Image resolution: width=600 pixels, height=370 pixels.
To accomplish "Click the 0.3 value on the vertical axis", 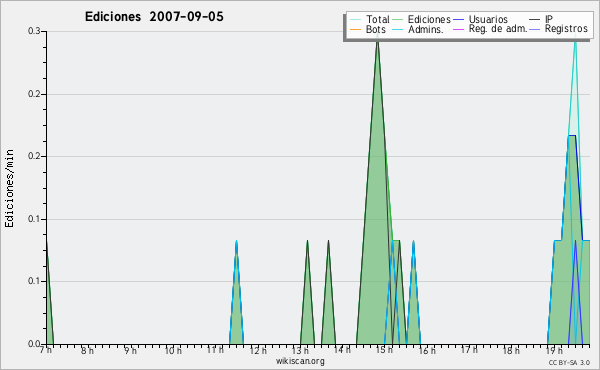I will pyautogui.click(x=34, y=31).
